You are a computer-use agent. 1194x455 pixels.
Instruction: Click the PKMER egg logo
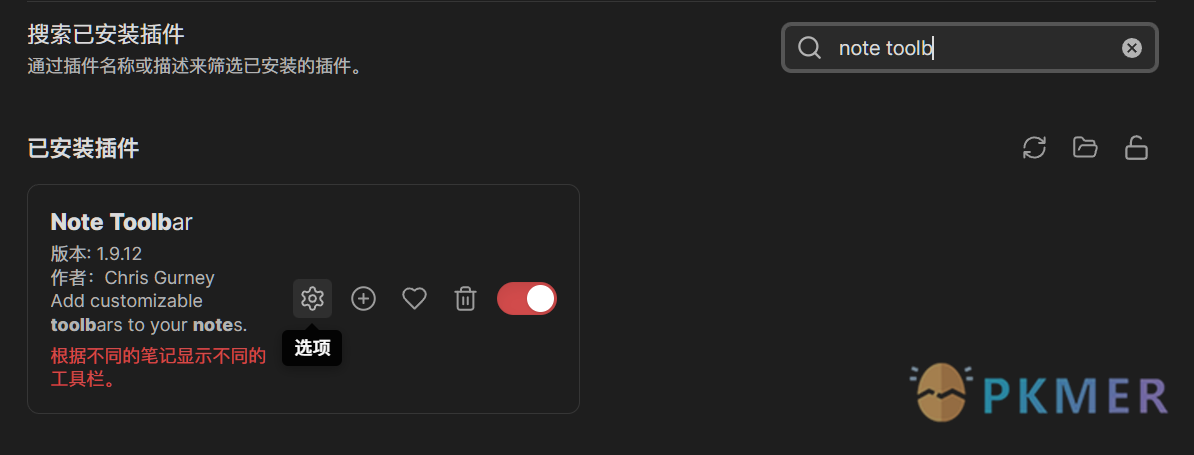click(941, 392)
